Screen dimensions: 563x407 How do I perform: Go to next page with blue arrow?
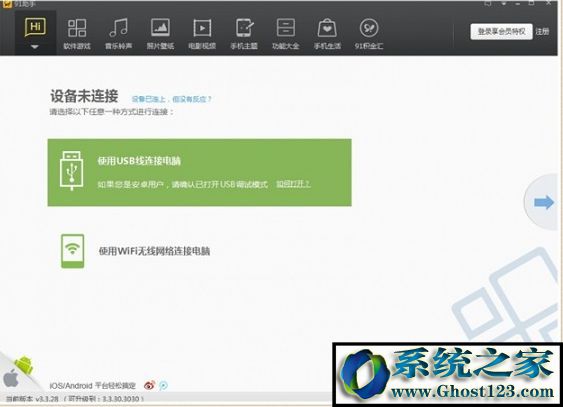(544, 202)
